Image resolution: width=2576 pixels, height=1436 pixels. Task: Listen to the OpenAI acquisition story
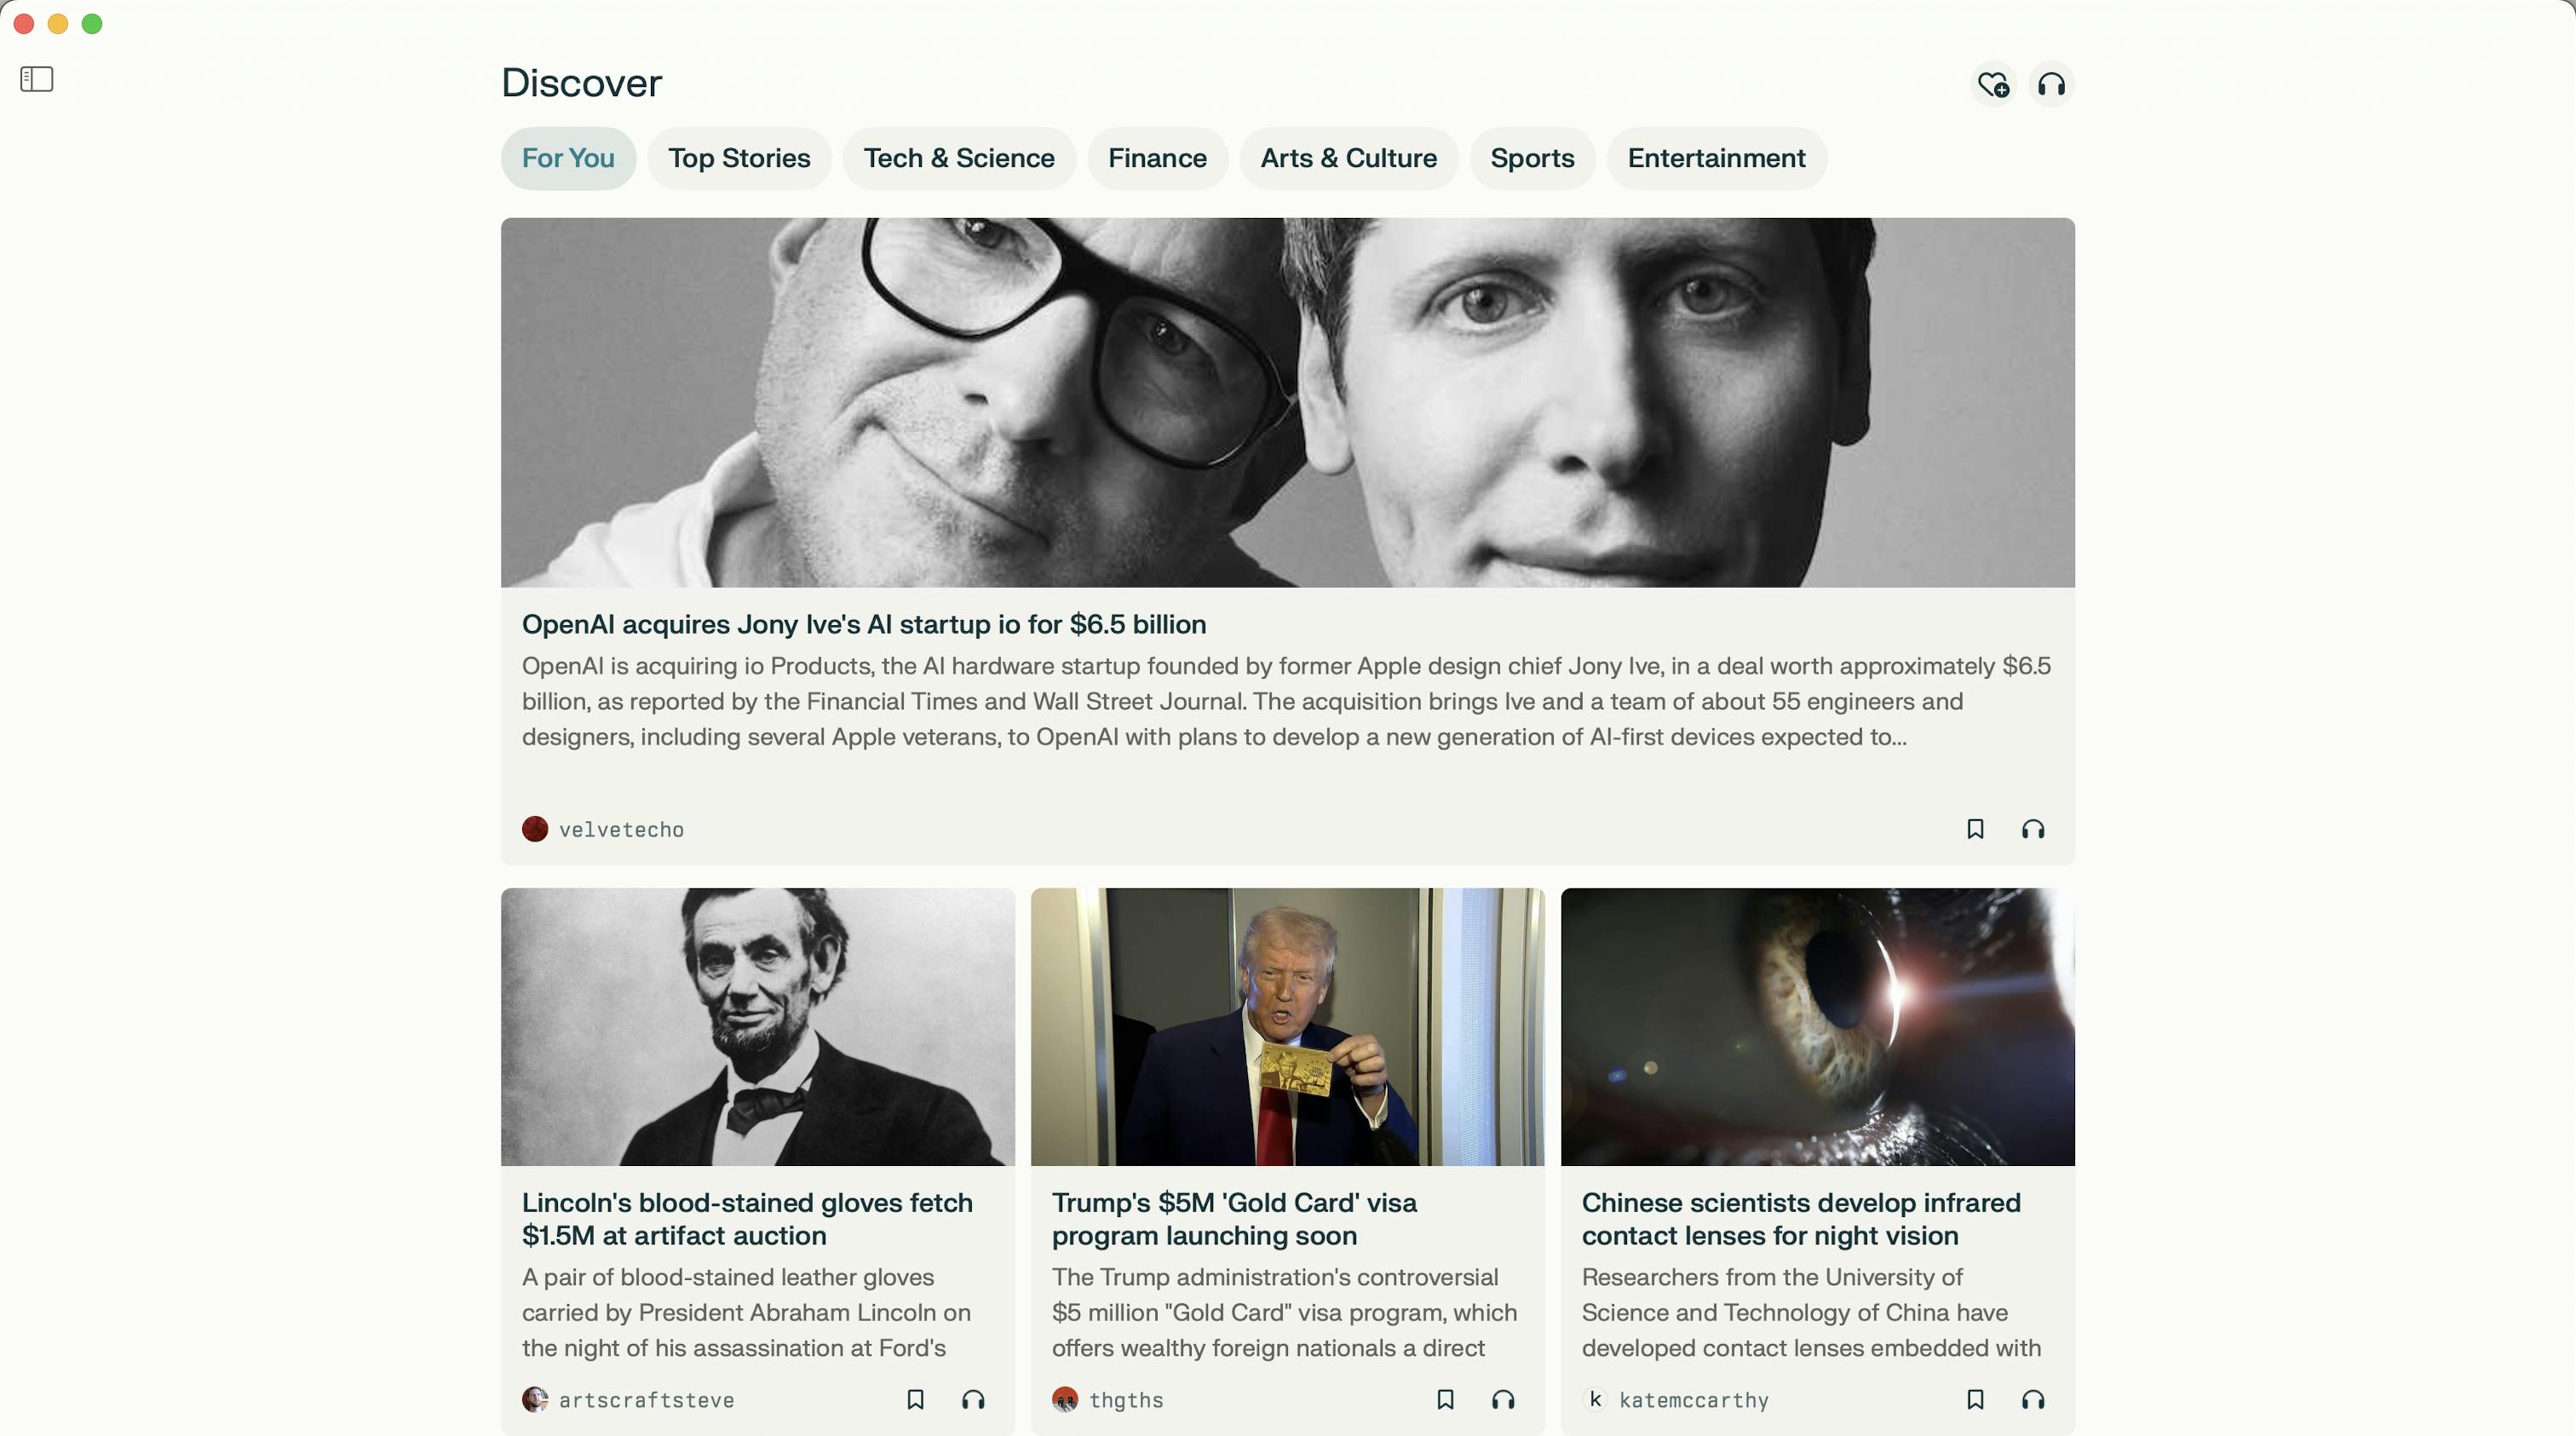point(2033,829)
